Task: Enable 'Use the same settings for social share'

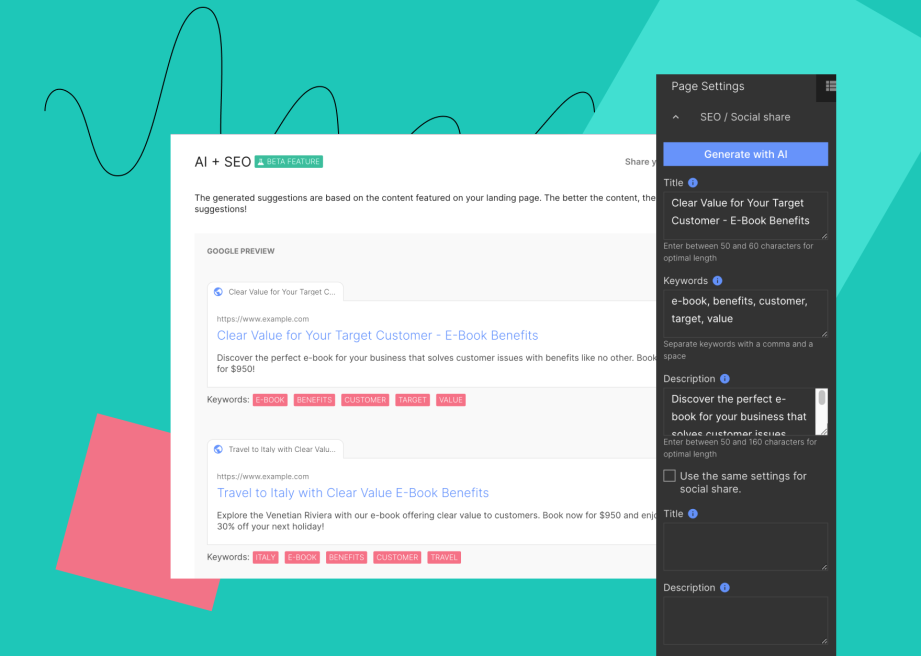Action: coord(670,476)
